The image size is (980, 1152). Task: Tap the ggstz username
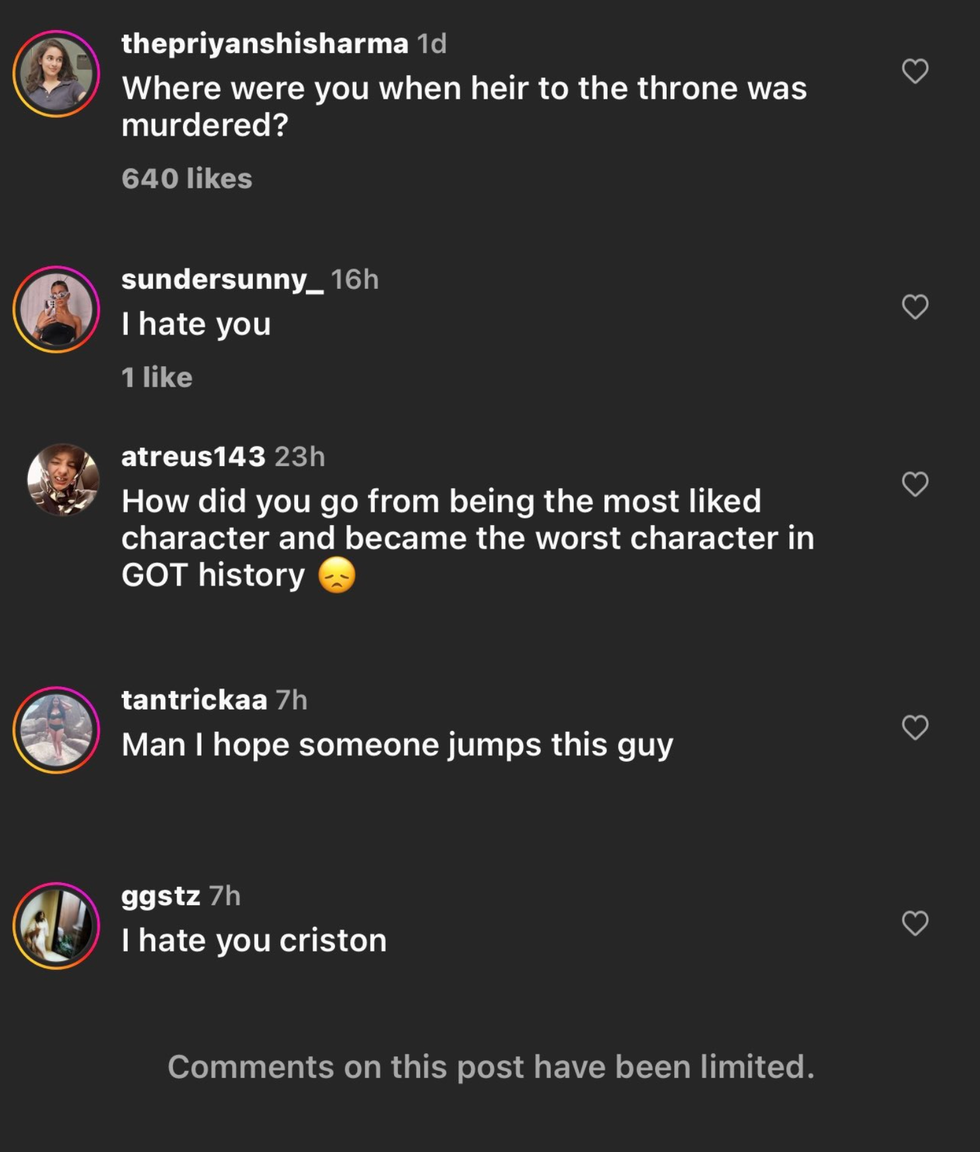tap(160, 895)
